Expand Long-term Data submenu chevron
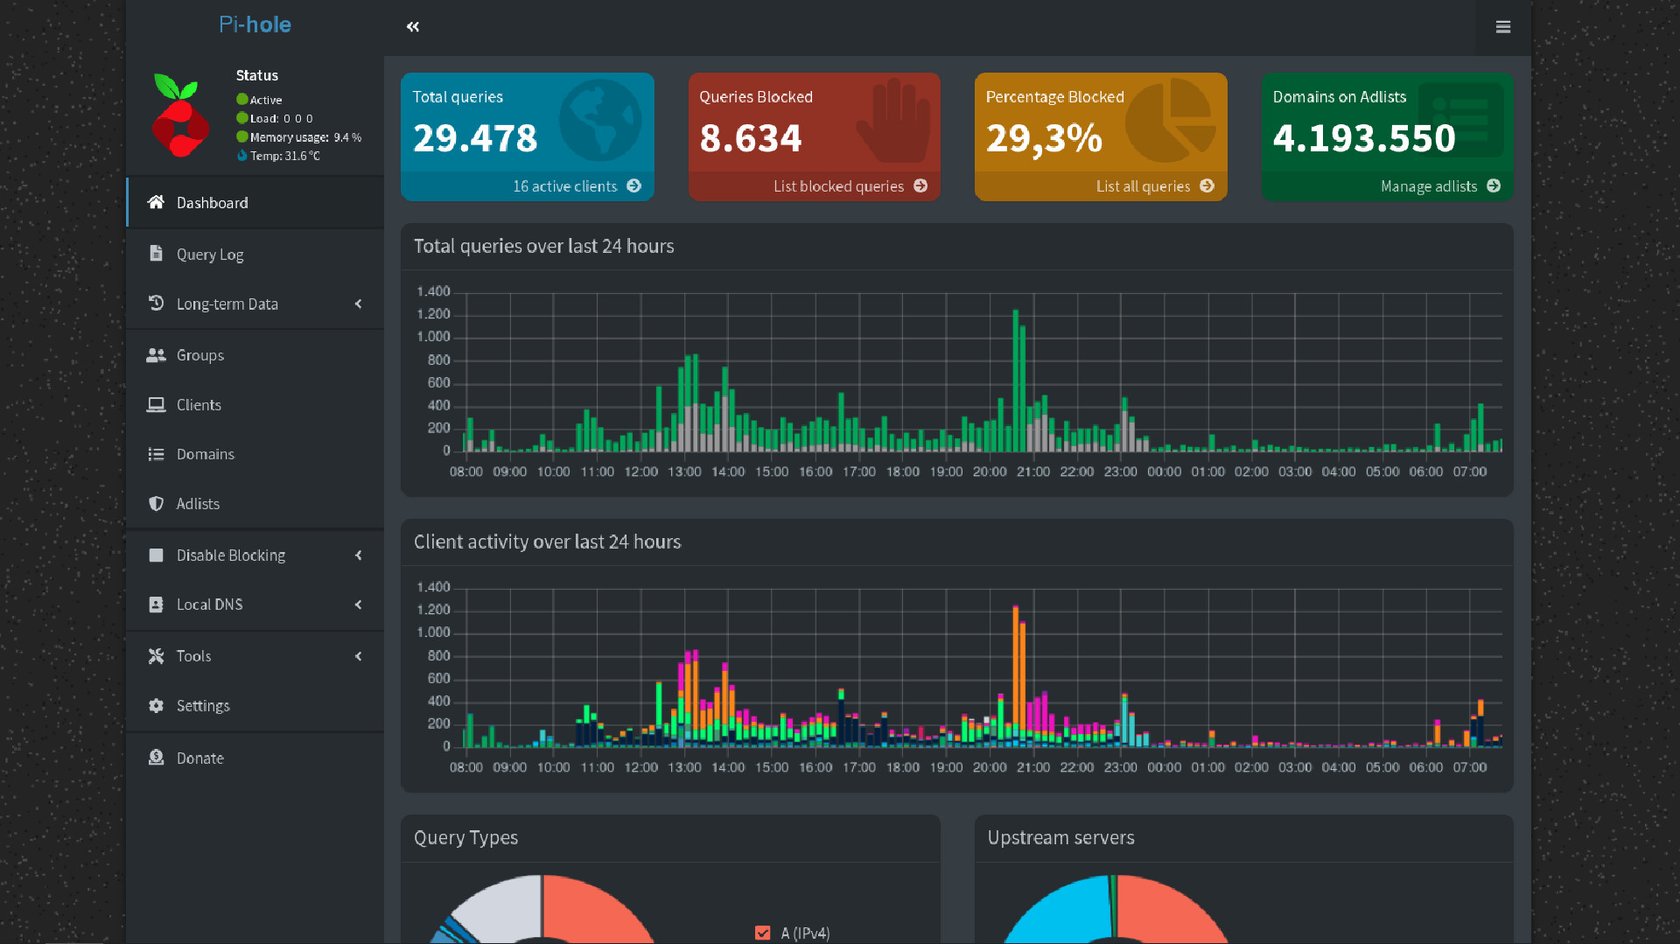The image size is (1680, 944). pyautogui.click(x=358, y=304)
